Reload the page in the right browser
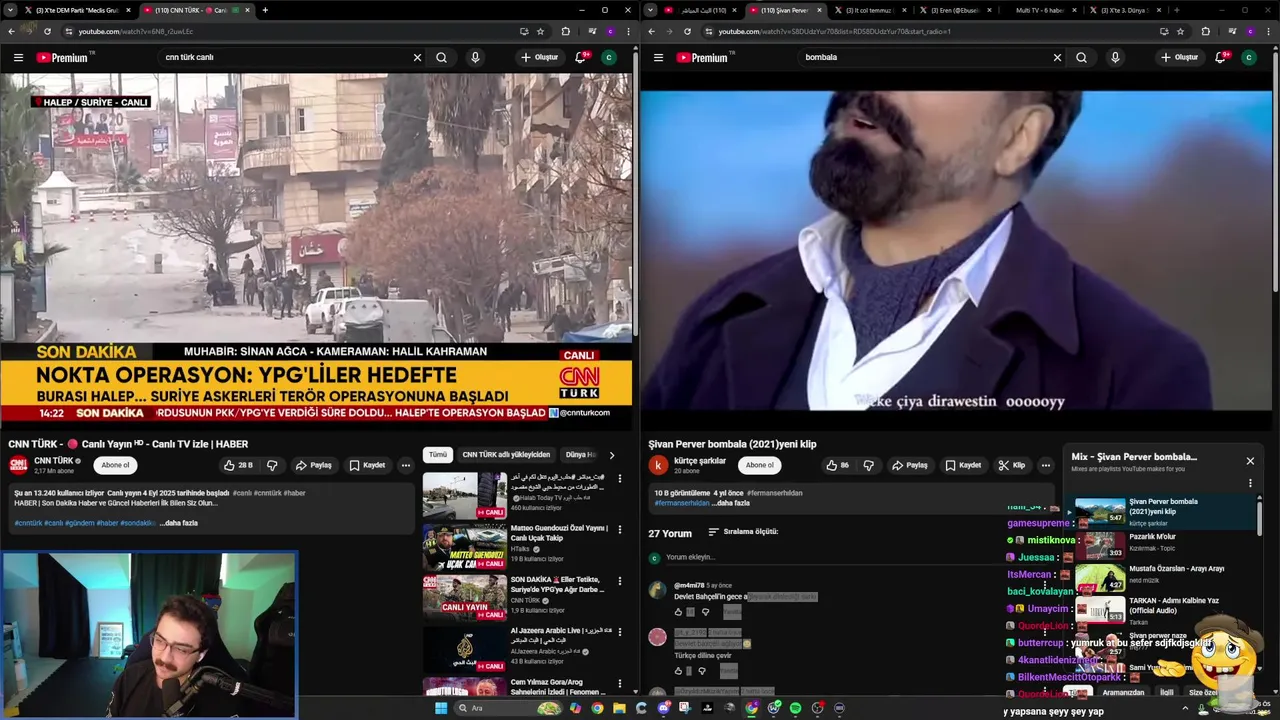The image size is (1280, 720). 686,31
